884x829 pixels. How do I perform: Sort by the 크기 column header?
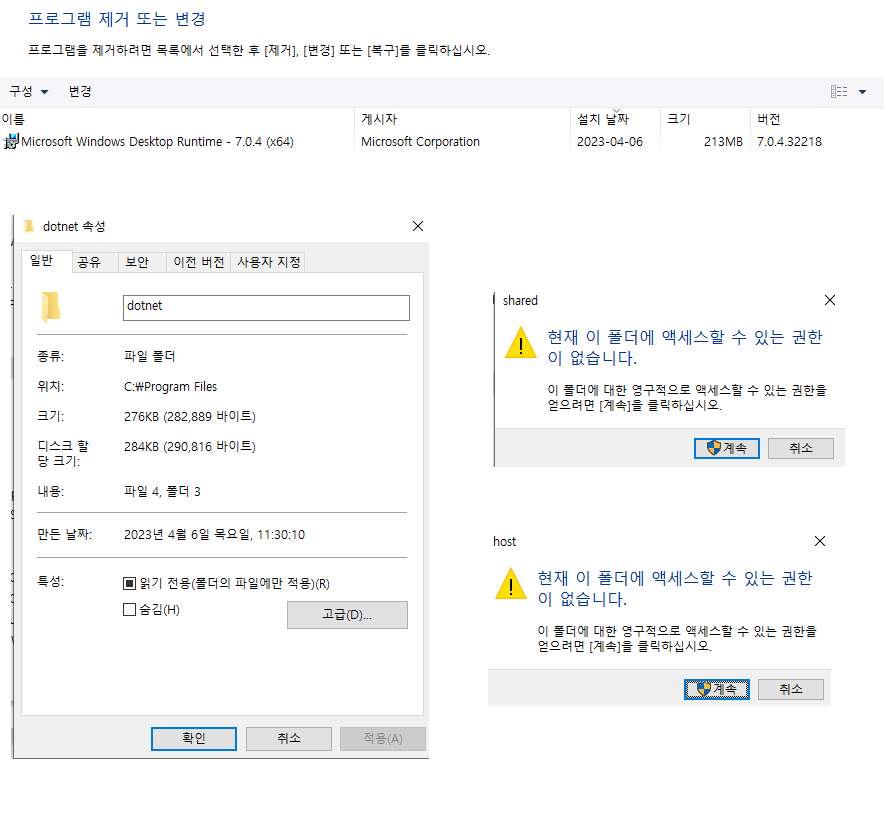[705, 119]
